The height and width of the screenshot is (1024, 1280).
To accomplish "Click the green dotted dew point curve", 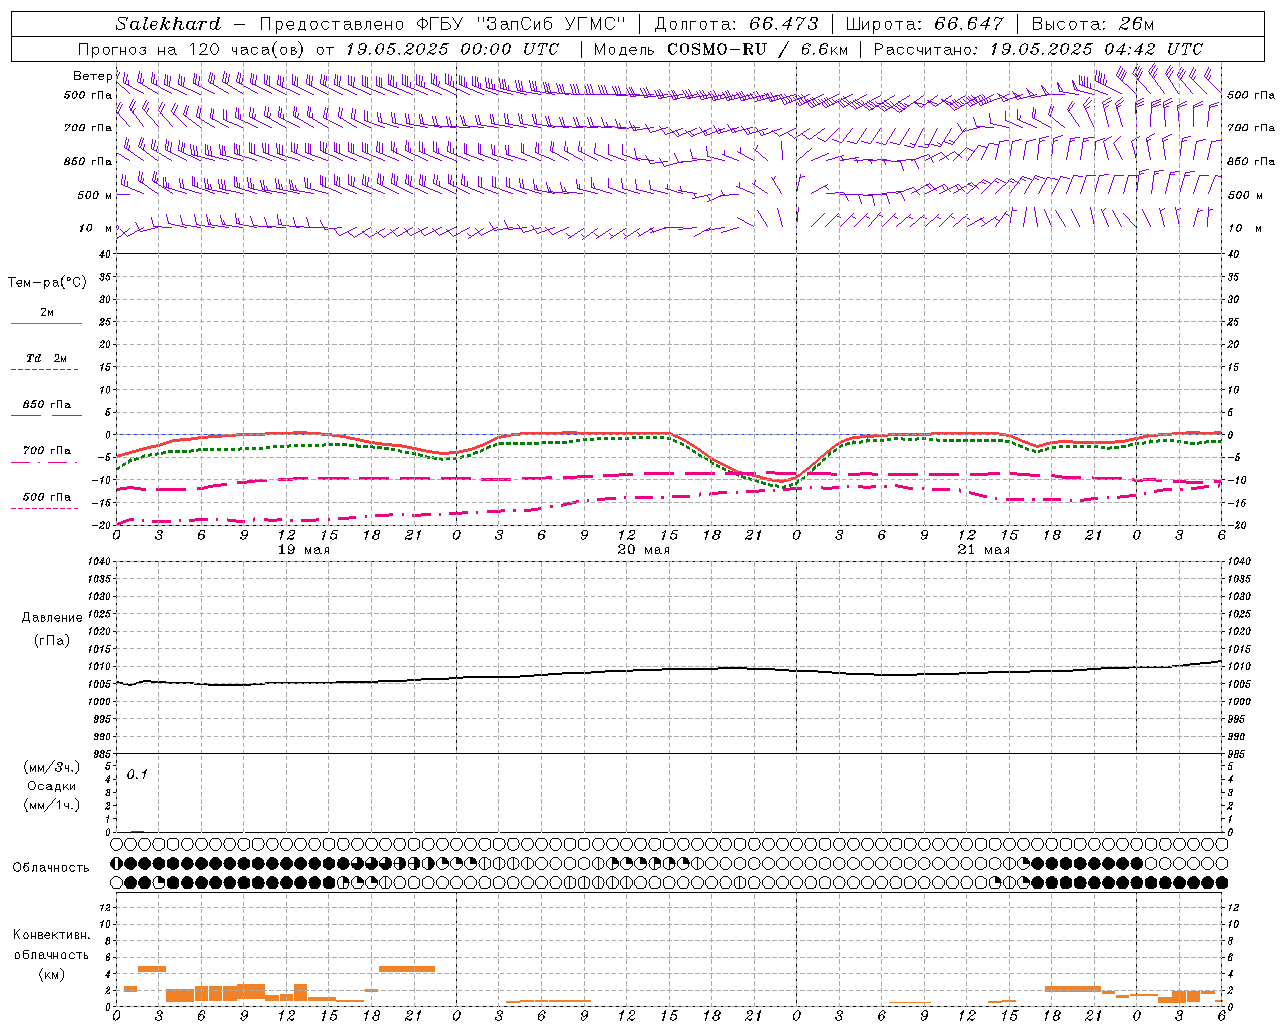I will click(600, 439).
